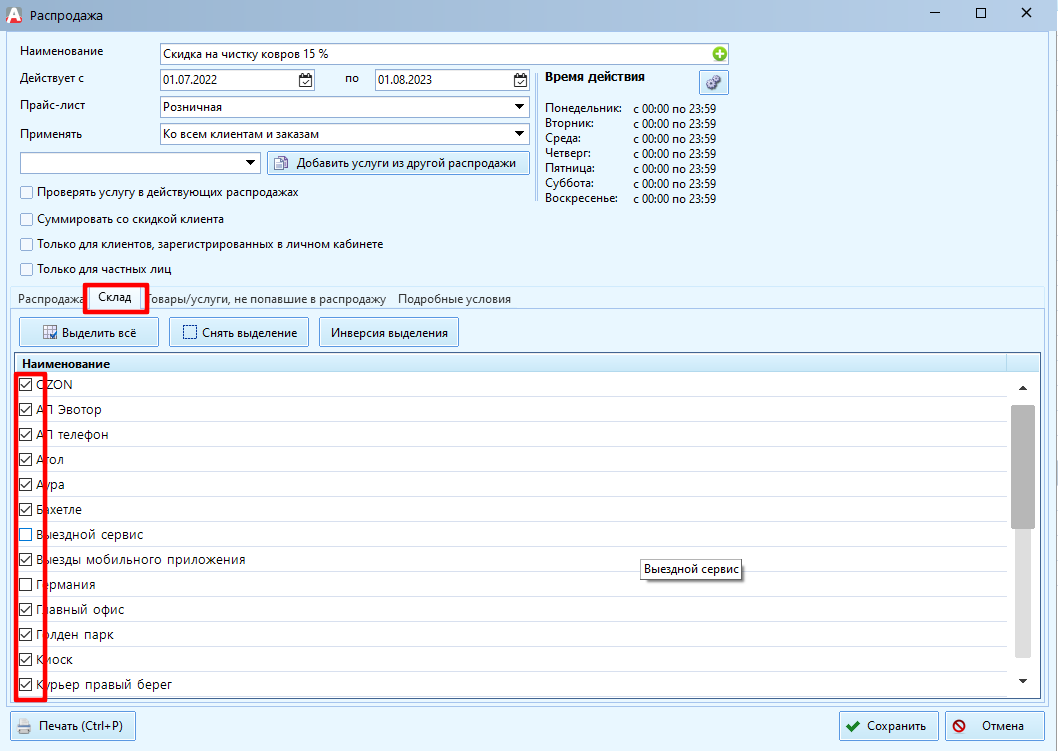
Task: Click the Сохранить button
Action: pos(889,726)
